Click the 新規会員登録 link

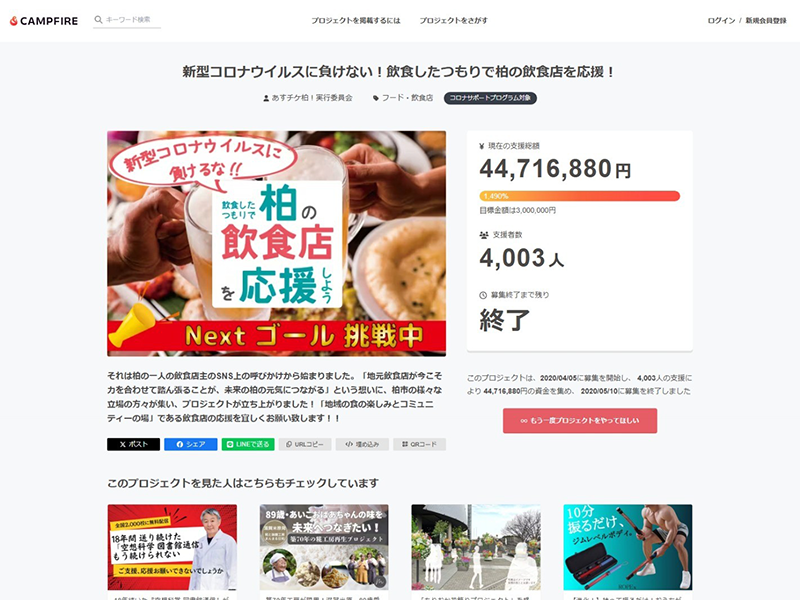[x=766, y=20]
